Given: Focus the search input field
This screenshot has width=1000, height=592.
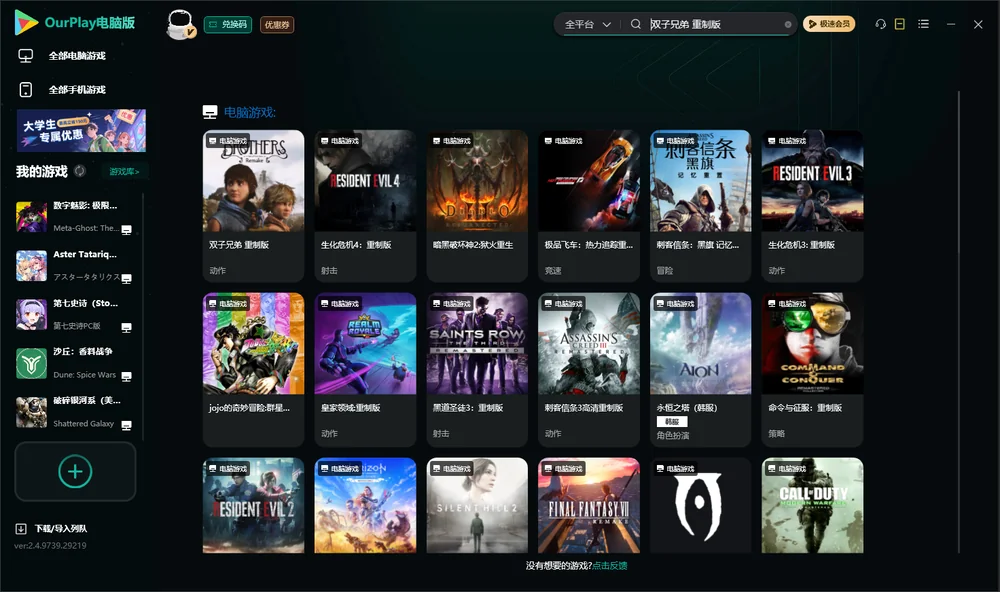Looking at the screenshot, I should 714,24.
